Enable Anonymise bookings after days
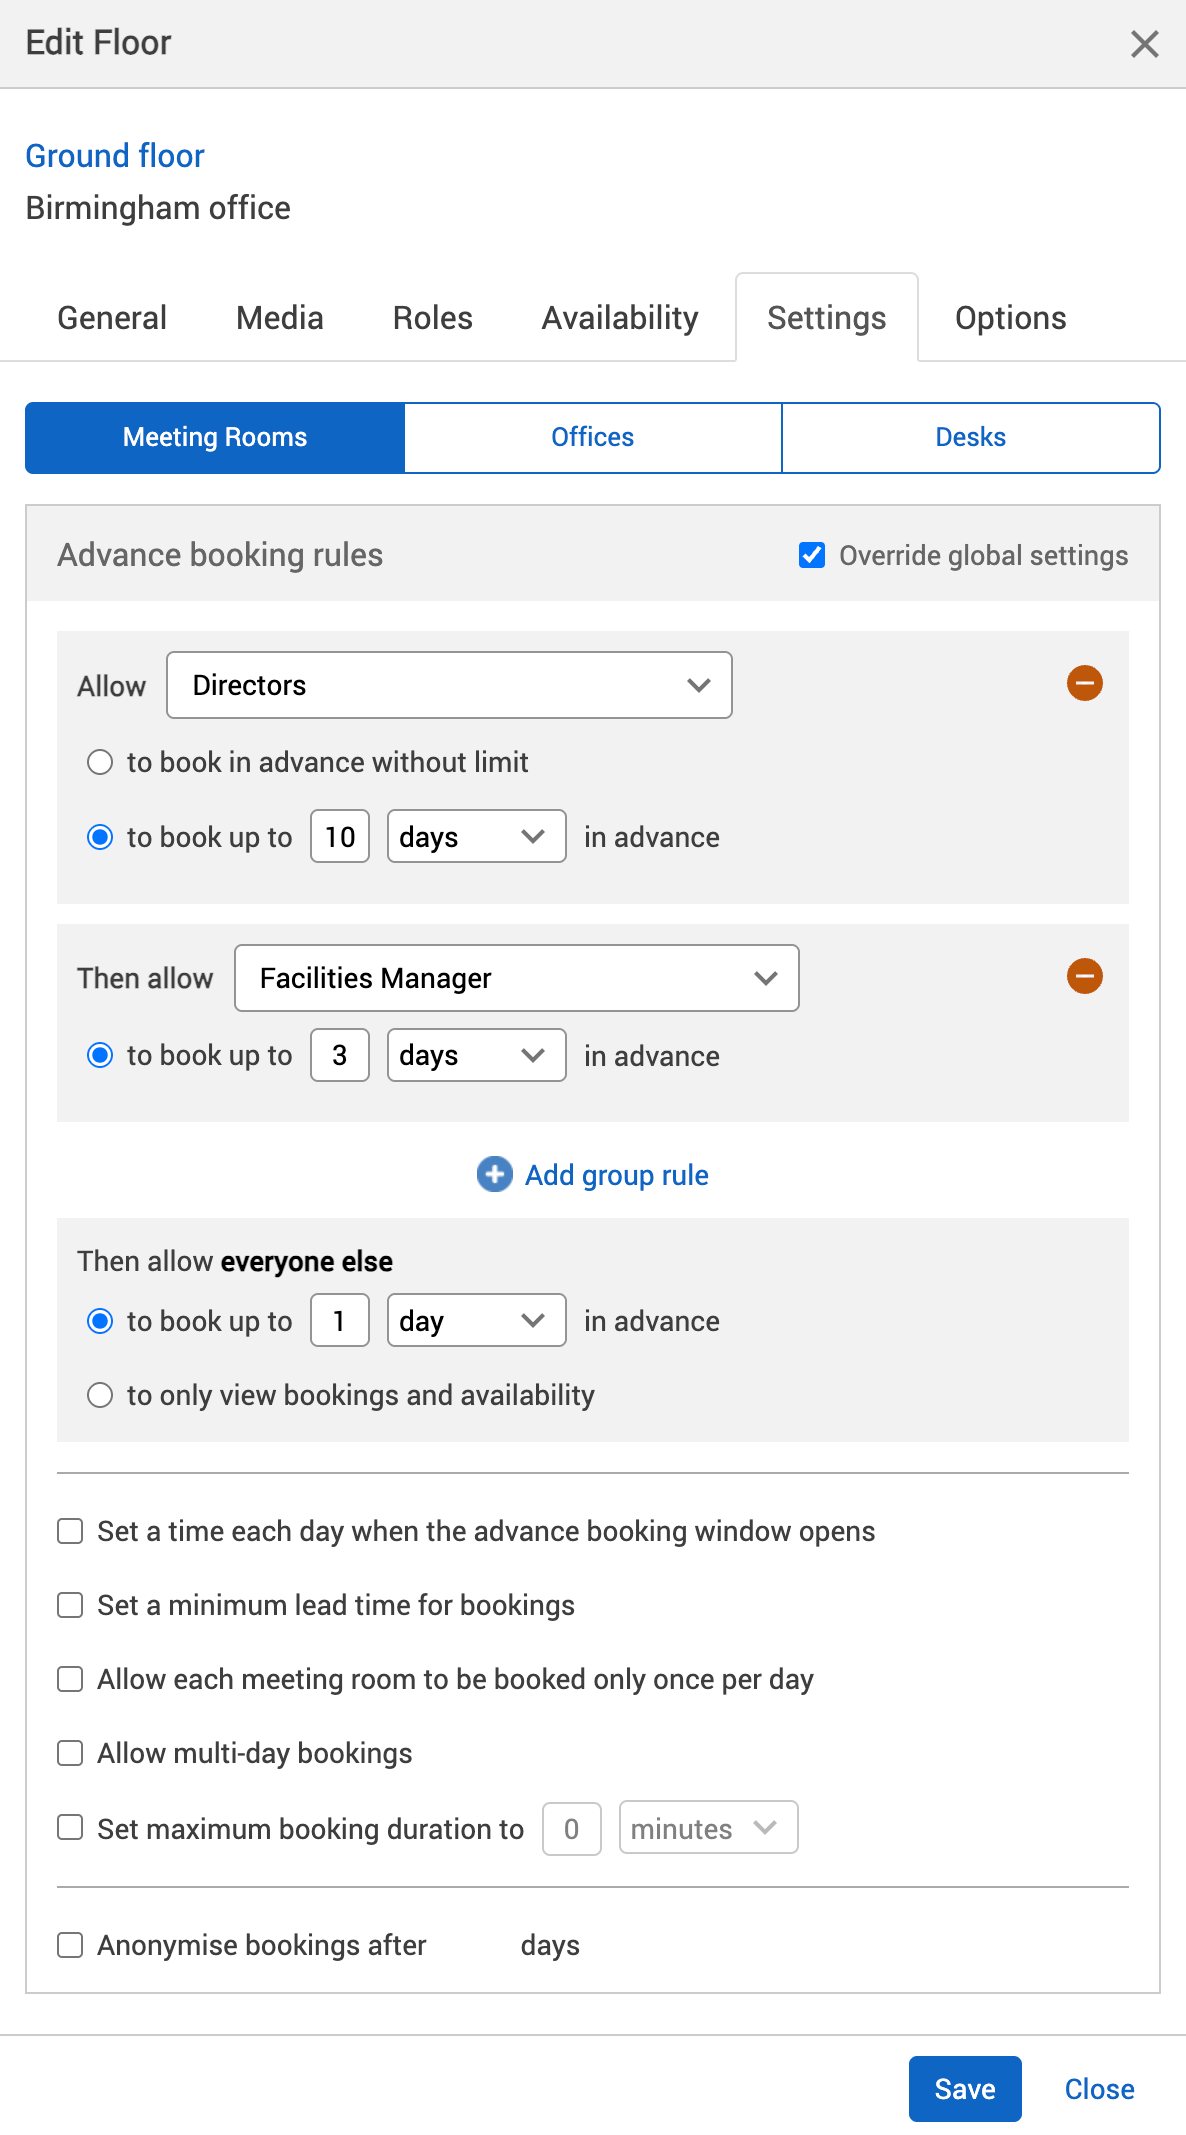1186x2135 pixels. tap(70, 1945)
